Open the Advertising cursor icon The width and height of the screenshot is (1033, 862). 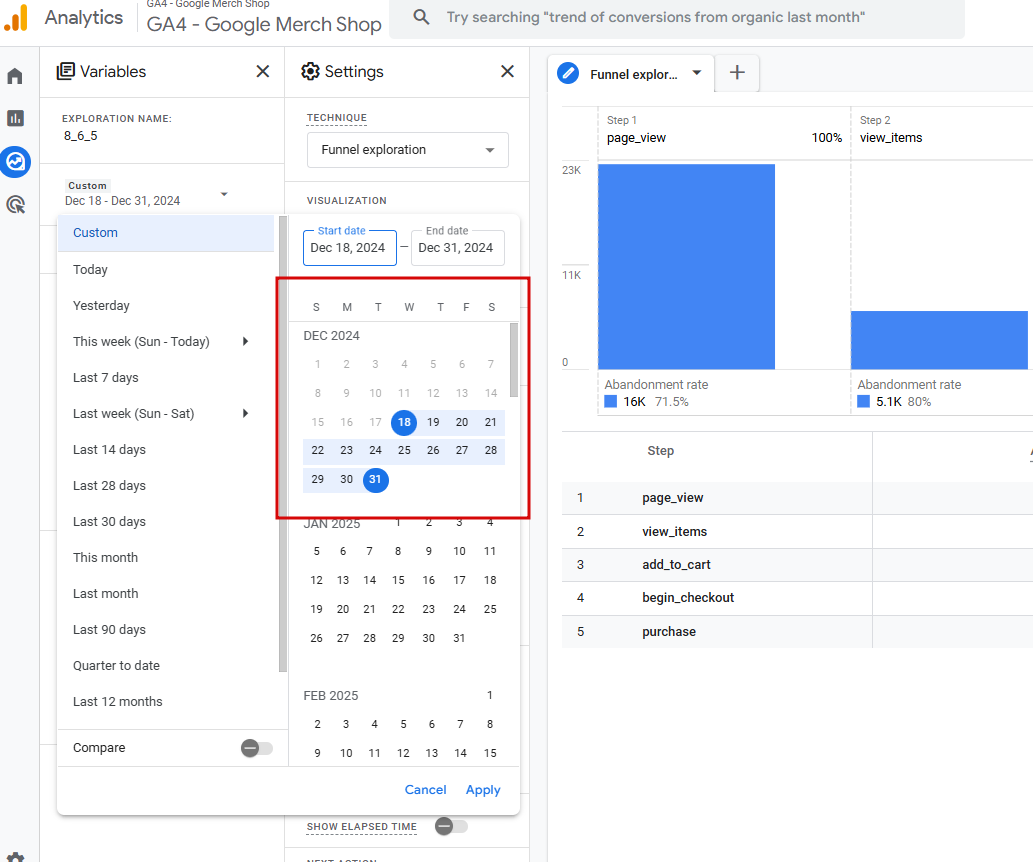coord(15,204)
